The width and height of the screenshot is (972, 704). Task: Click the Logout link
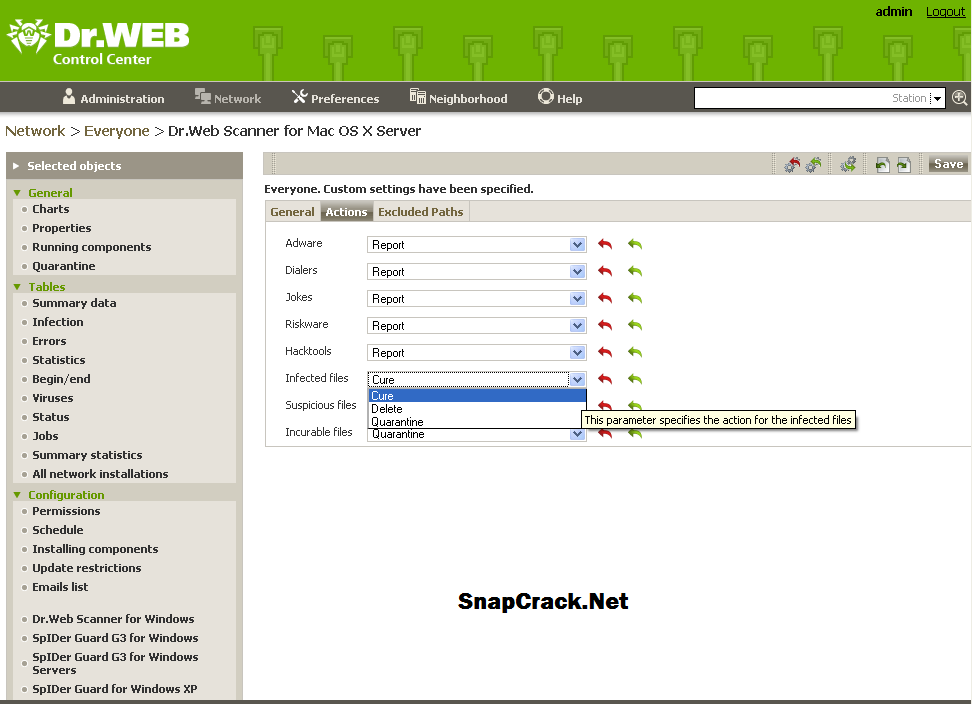point(945,12)
